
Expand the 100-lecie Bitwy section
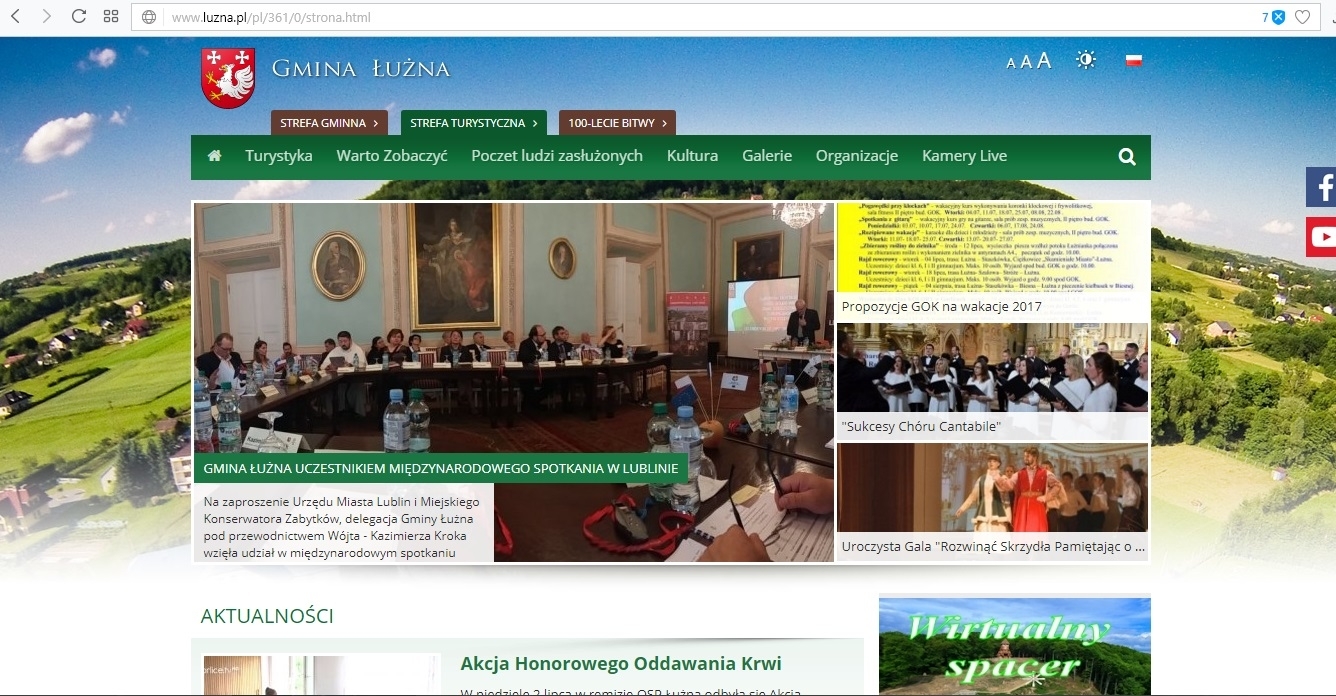point(617,123)
